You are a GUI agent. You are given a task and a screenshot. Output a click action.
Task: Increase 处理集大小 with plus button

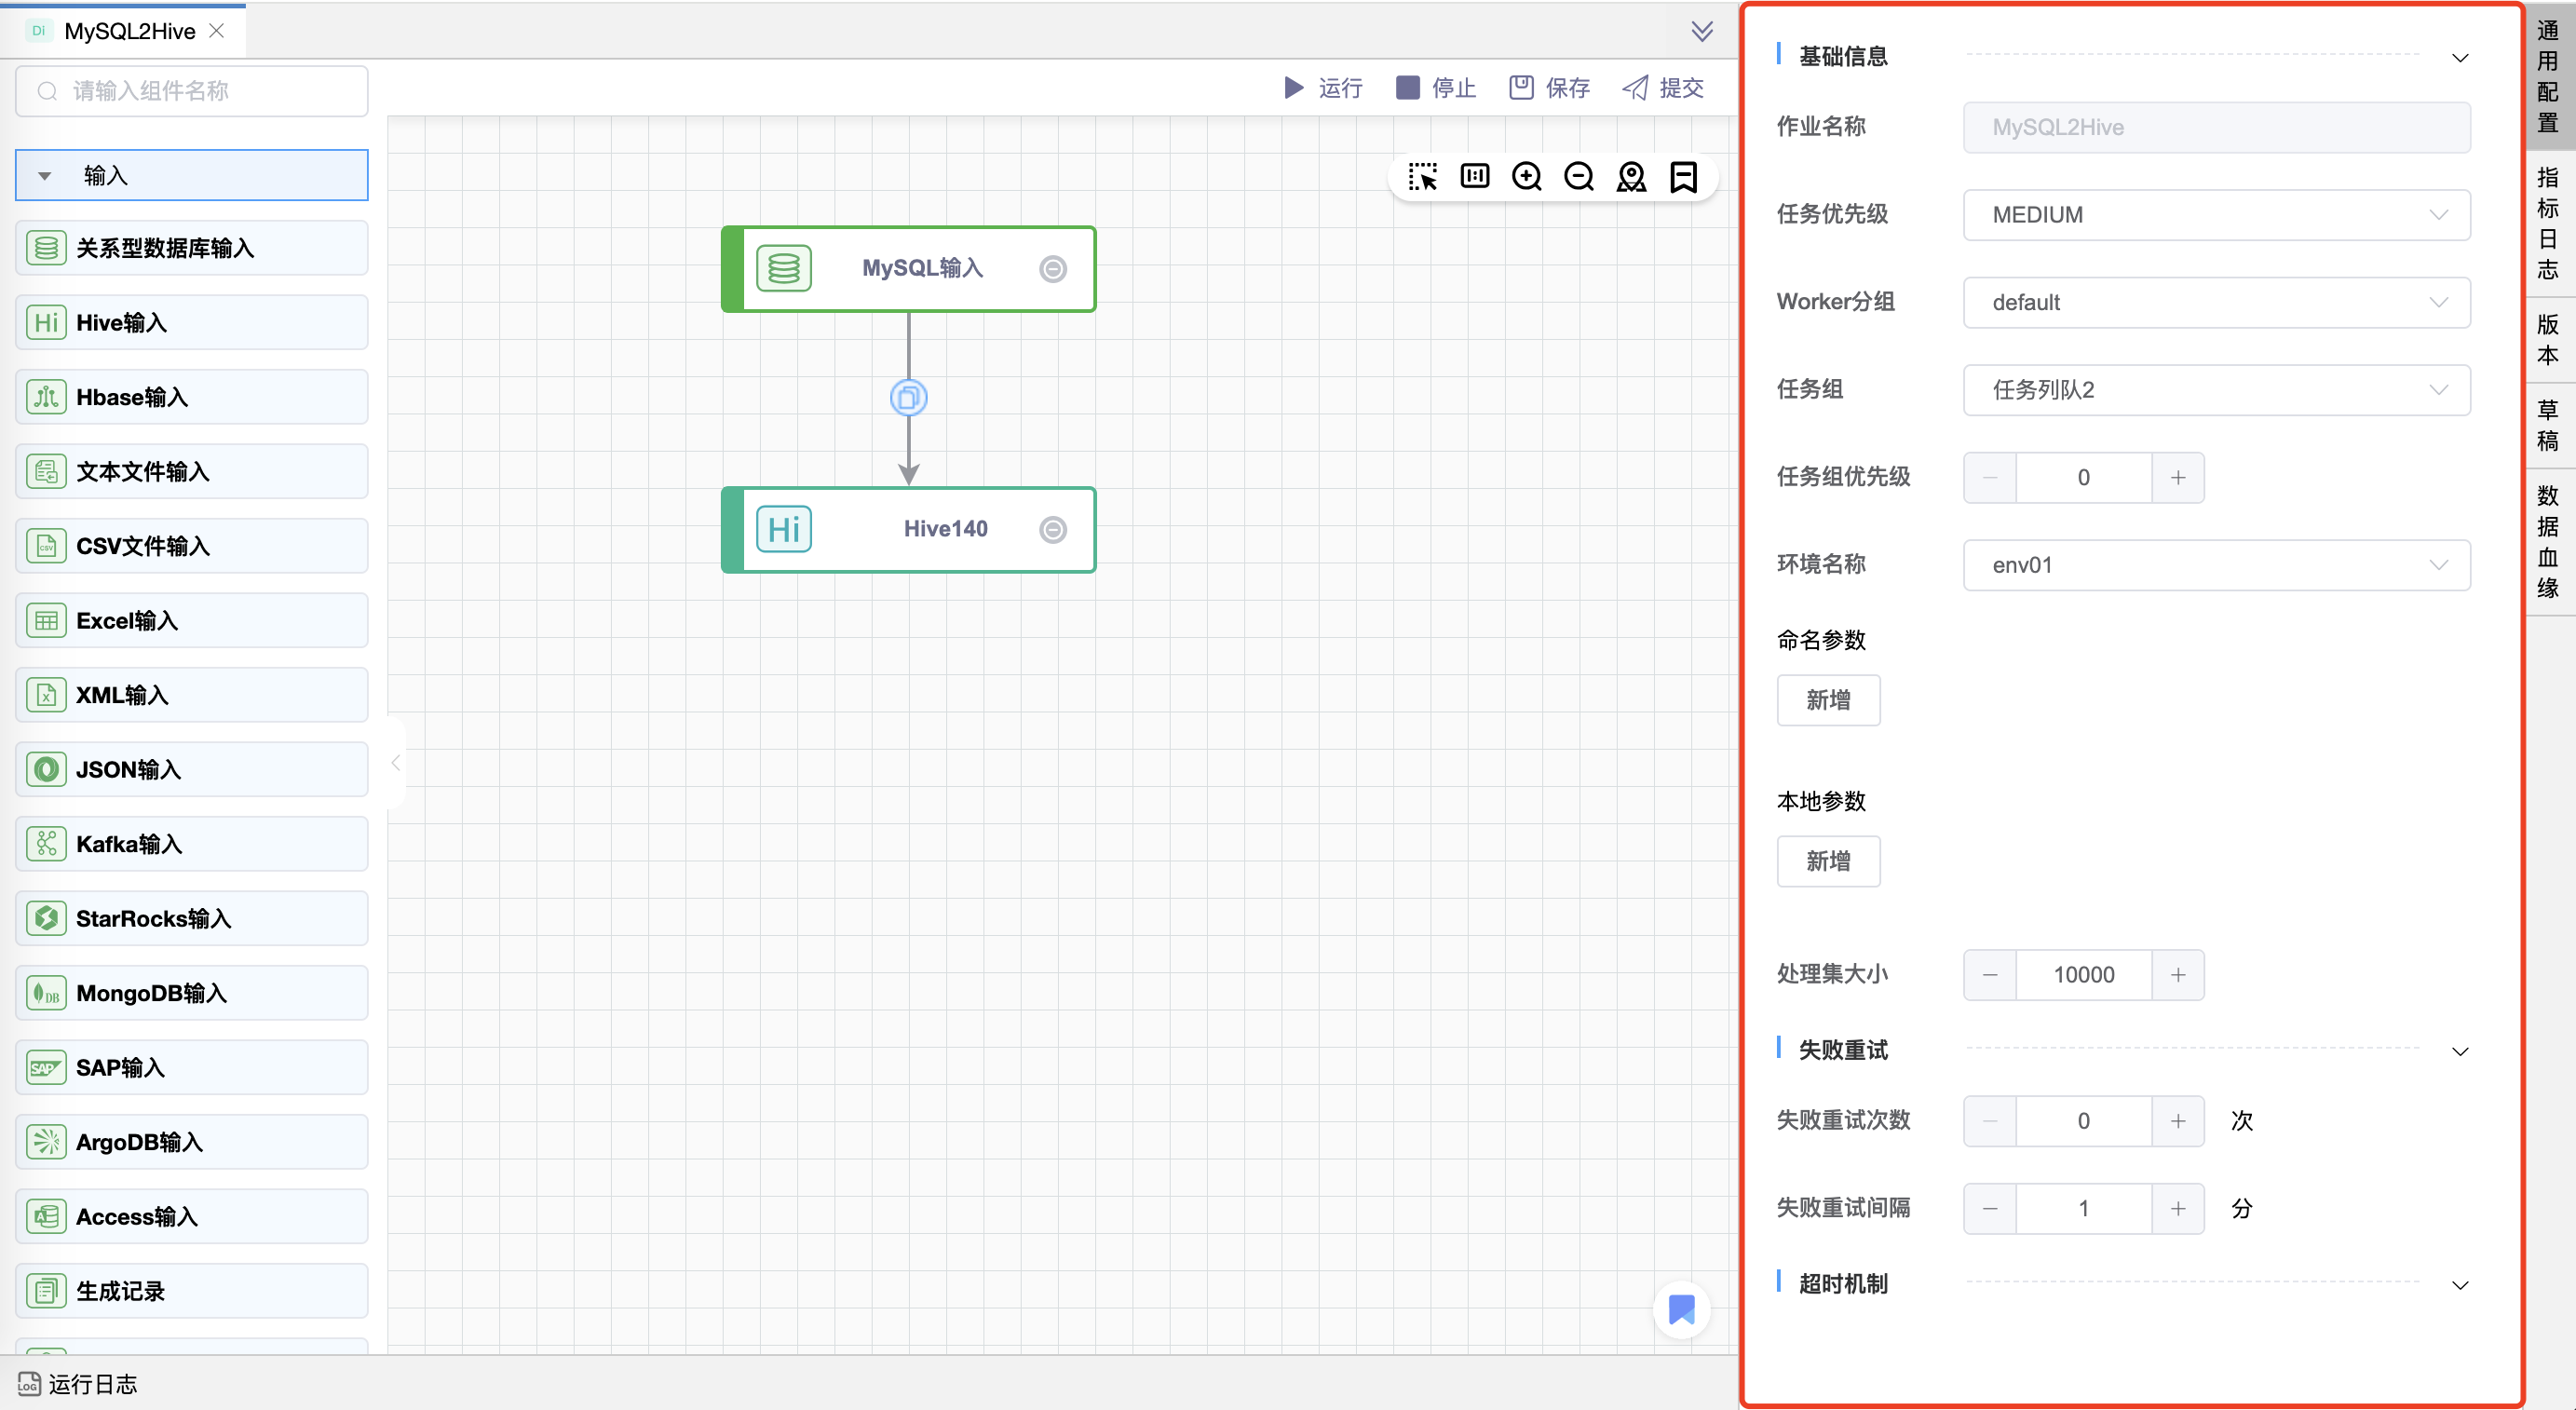(2178, 975)
